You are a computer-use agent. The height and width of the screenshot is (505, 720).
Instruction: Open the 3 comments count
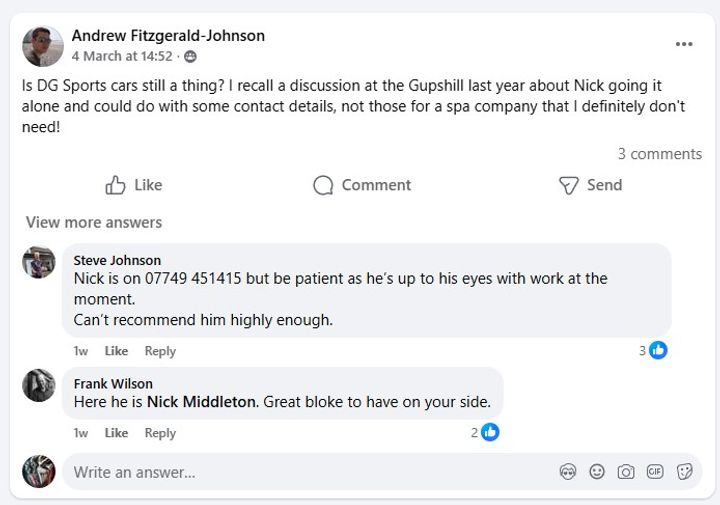pos(659,154)
